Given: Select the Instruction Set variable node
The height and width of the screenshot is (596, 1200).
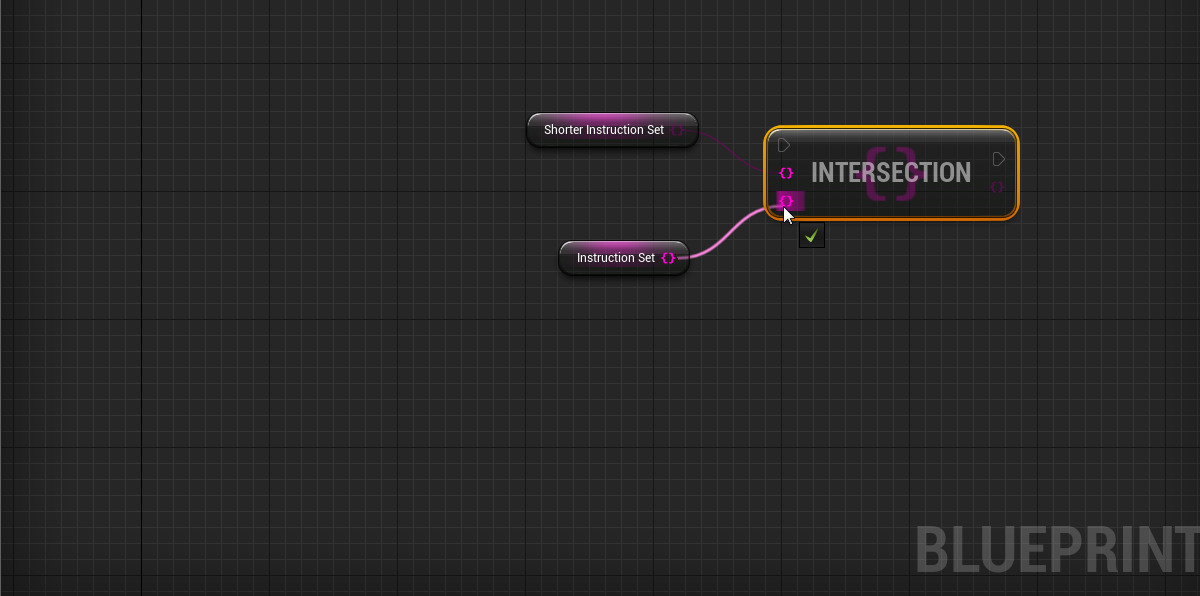Looking at the screenshot, I should point(615,258).
